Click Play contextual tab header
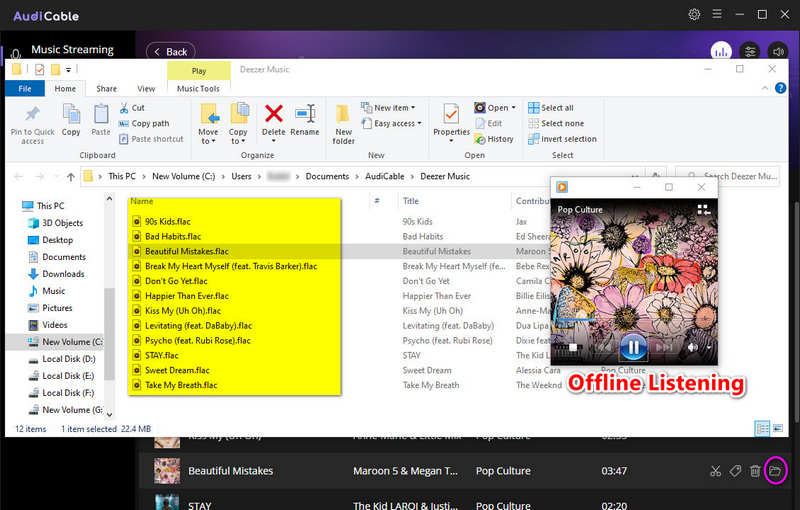Screen dimensions: 800x510 (198, 71)
